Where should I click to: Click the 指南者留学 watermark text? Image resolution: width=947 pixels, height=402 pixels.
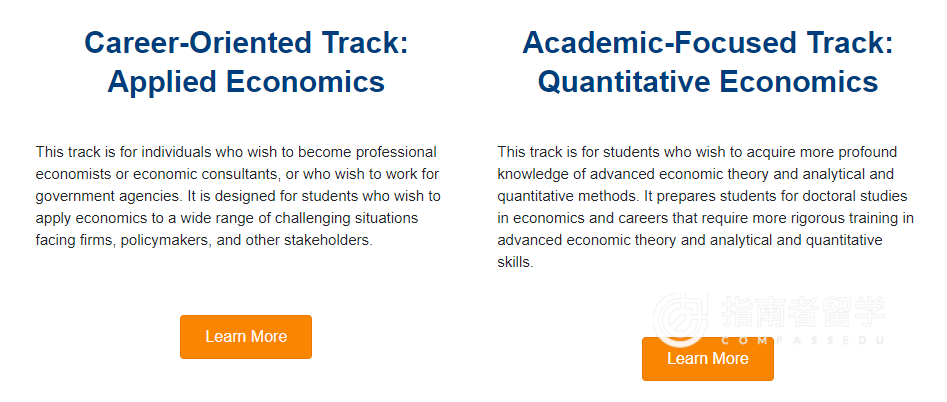point(803,312)
